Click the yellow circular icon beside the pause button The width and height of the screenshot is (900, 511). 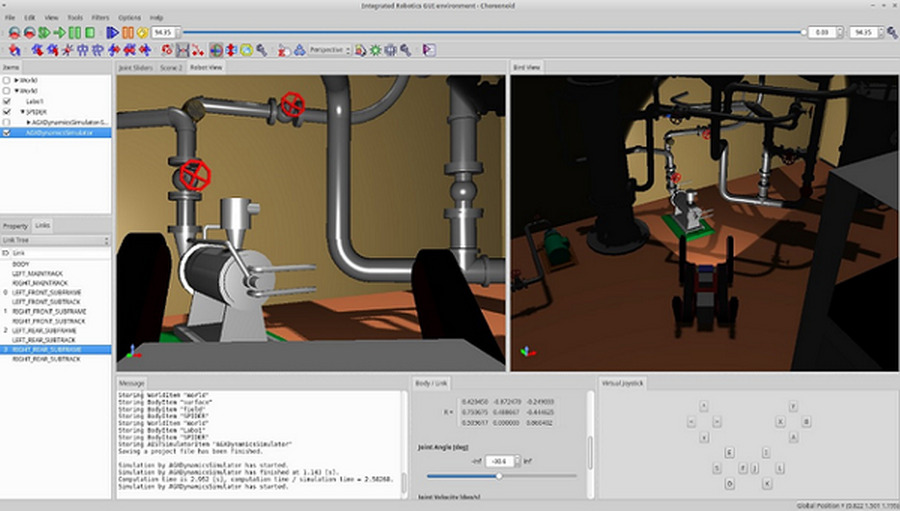click(142, 33)
